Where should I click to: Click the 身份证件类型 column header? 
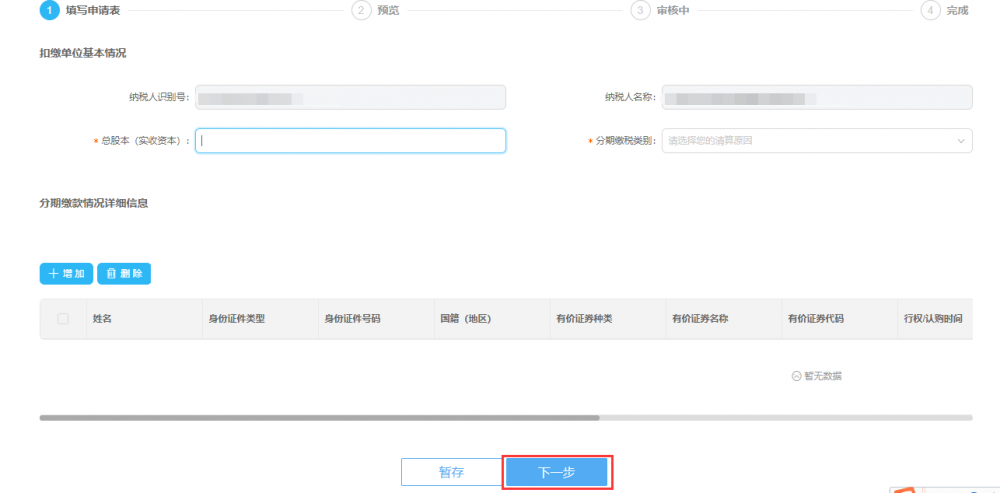pyautogui.click(x=236, y=319)
